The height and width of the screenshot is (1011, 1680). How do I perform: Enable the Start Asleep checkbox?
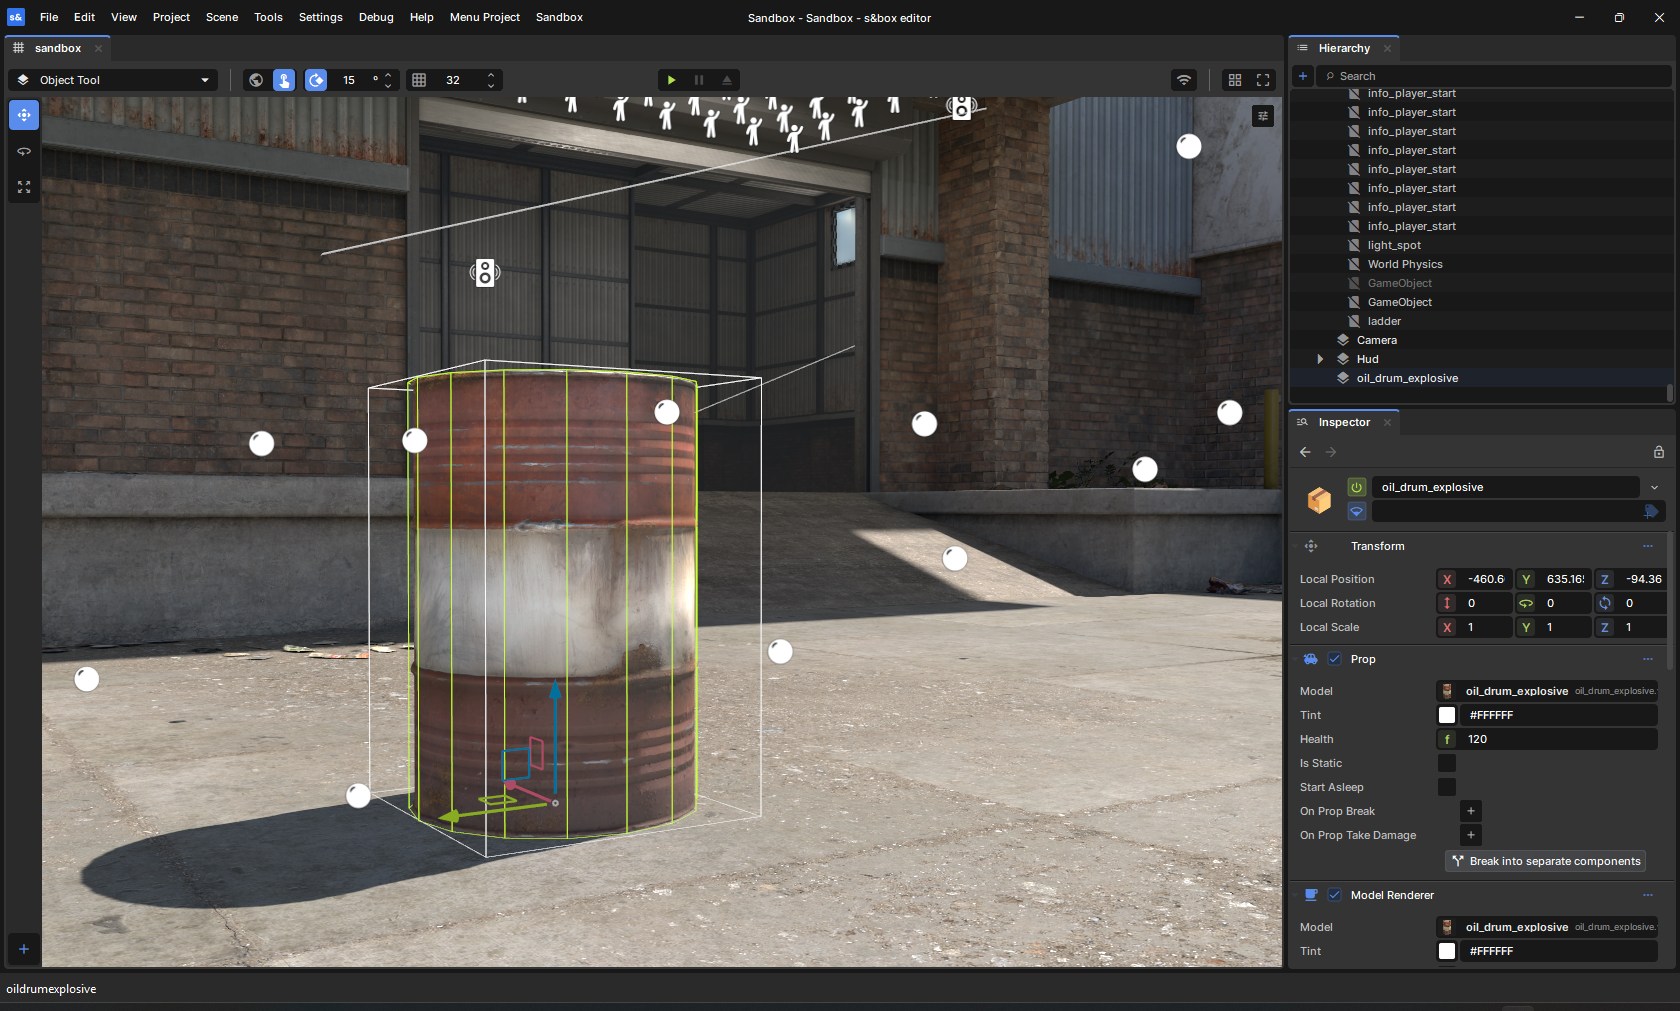tap(1446, 788)
